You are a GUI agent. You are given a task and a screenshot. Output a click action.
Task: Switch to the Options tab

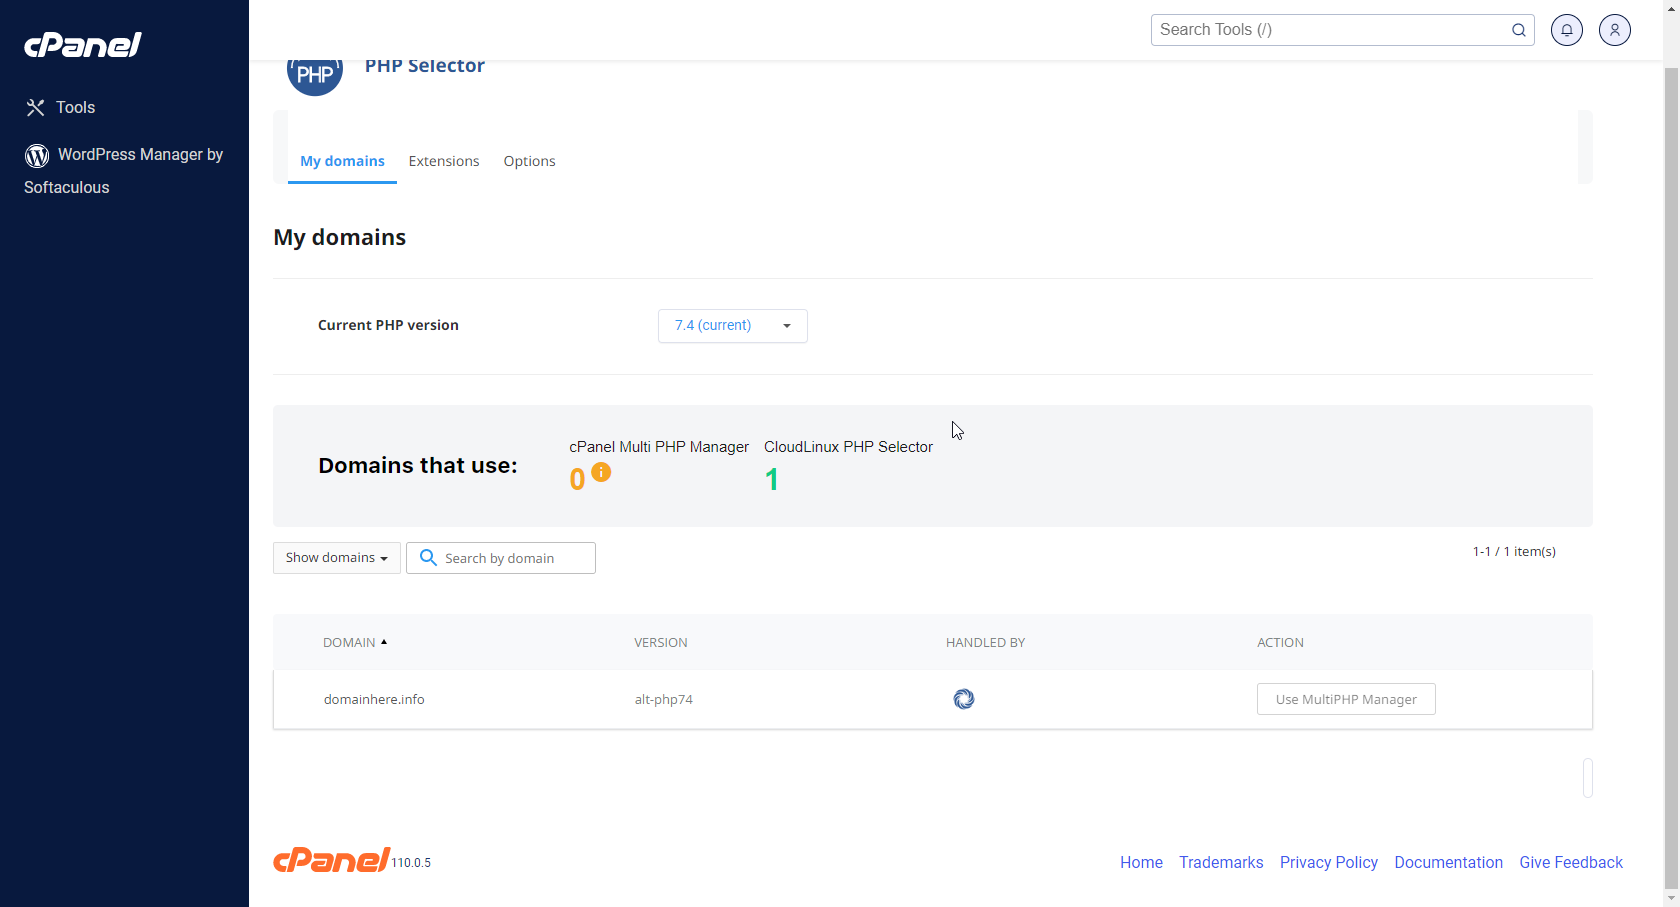pyautogui.click(x=529, y=161)
